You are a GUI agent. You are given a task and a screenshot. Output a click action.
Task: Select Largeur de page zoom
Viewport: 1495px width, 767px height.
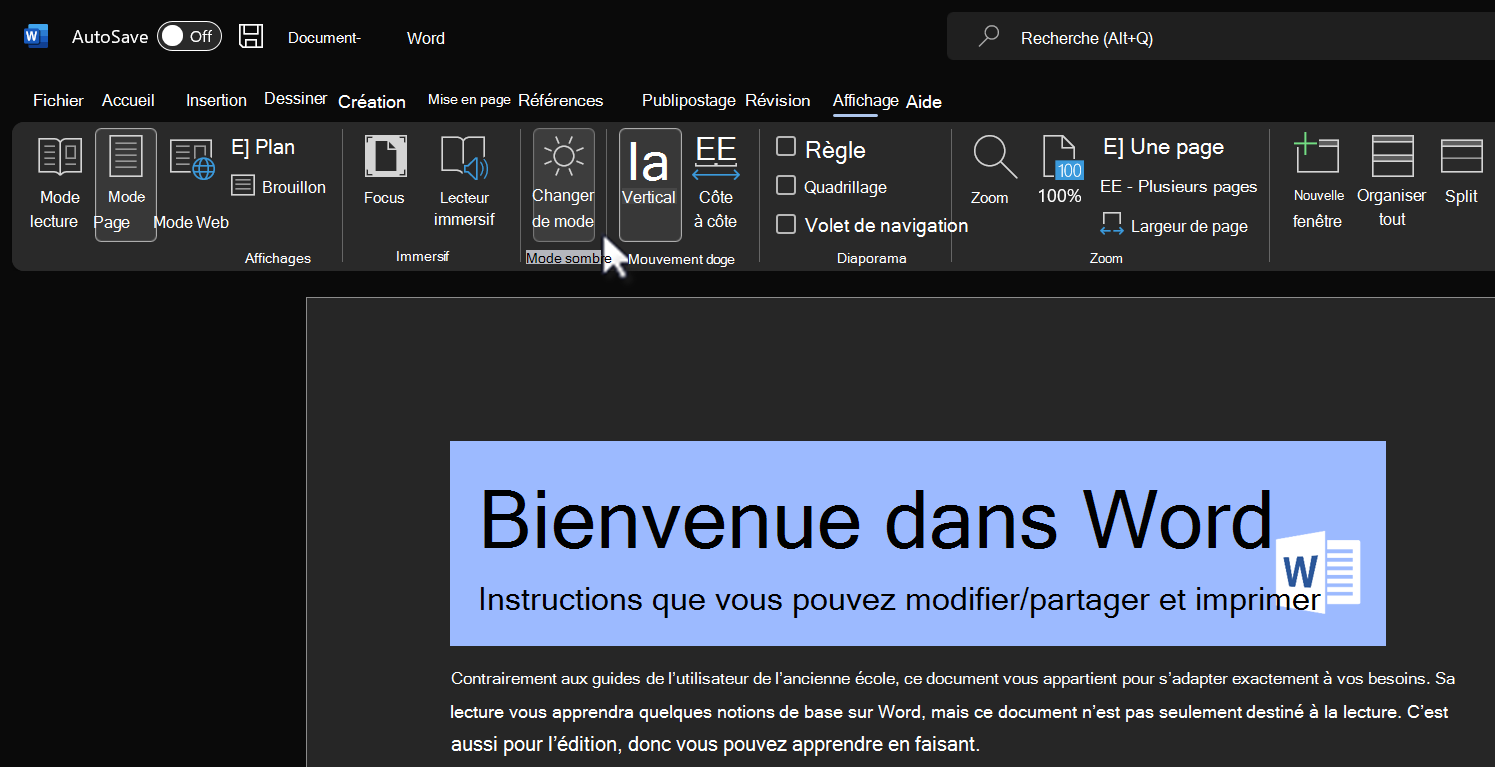point(1174,226)
